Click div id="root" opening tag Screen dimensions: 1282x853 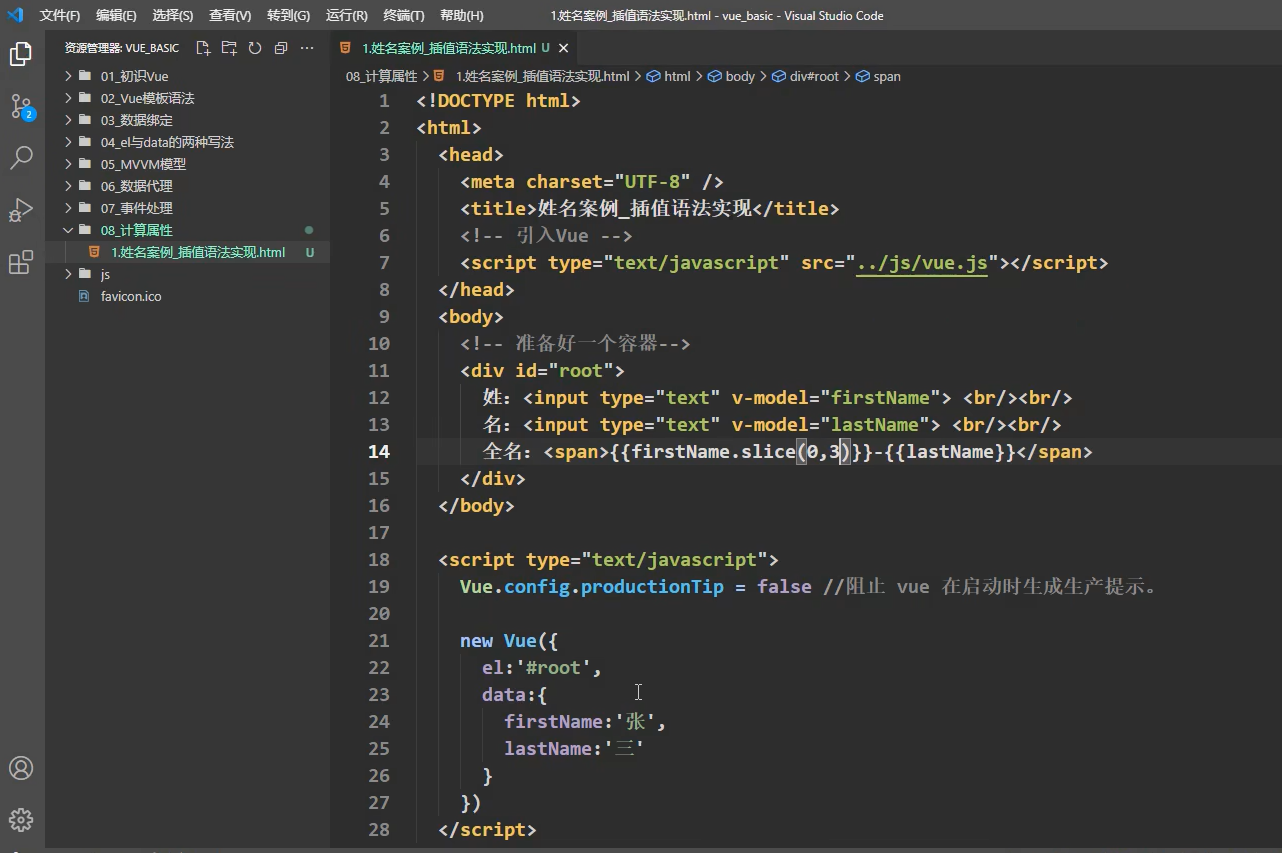tap(542, 371)
